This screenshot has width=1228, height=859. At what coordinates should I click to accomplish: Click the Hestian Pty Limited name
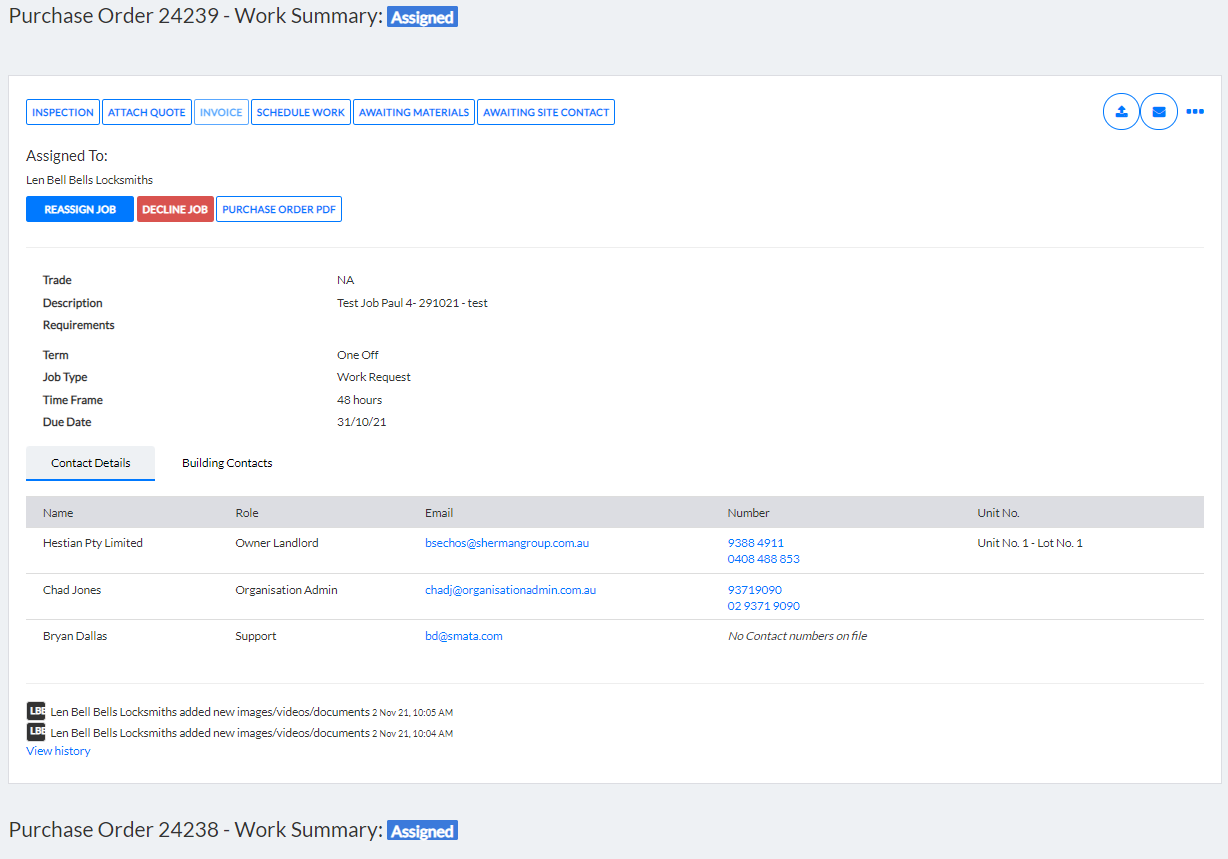(x=93, y=543)
